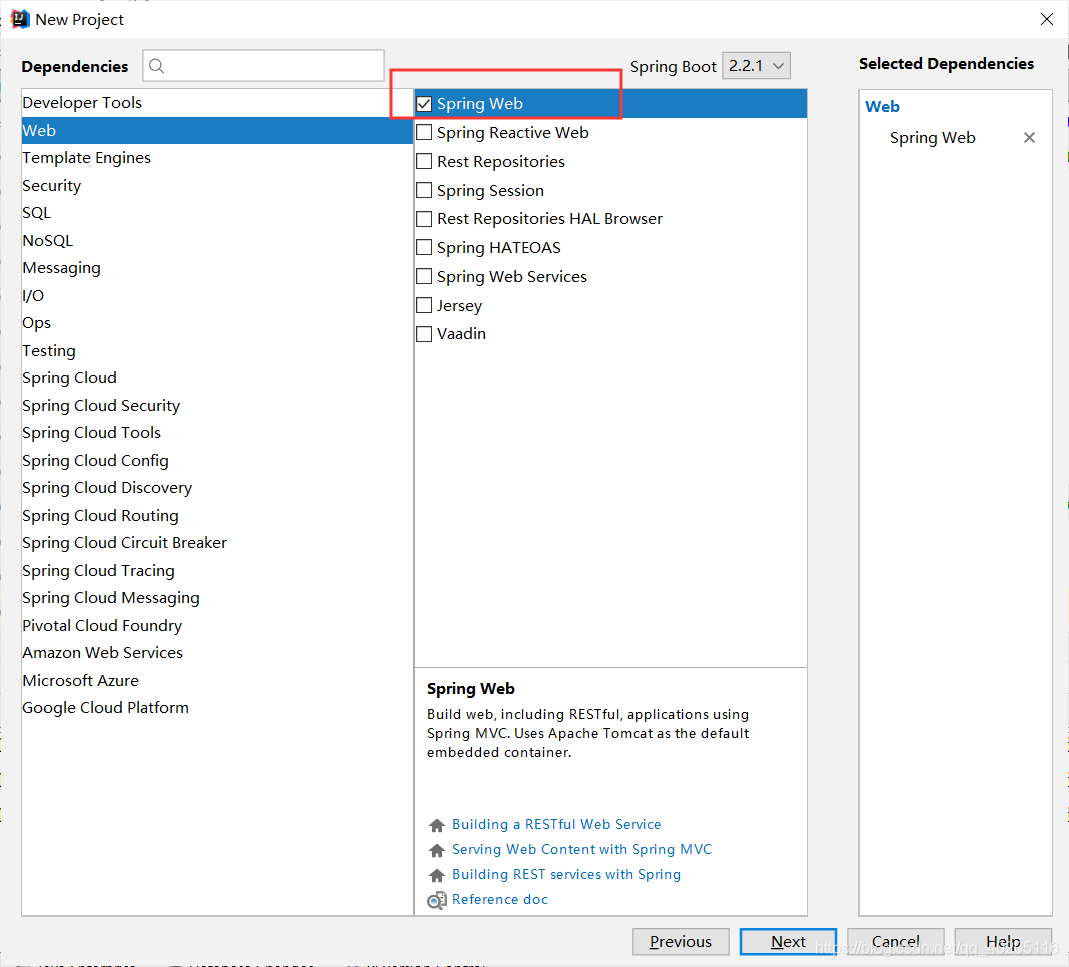Select Amazon Web Services category
Image resolution: width=1069 pixels, height=967 pixels.
(x=217, y=653)
